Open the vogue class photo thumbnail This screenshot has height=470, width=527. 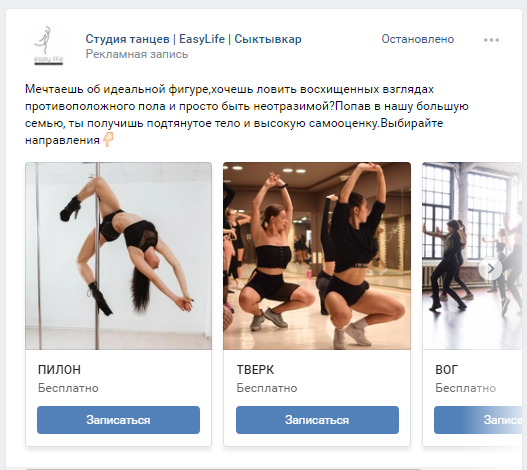(472, 256)
